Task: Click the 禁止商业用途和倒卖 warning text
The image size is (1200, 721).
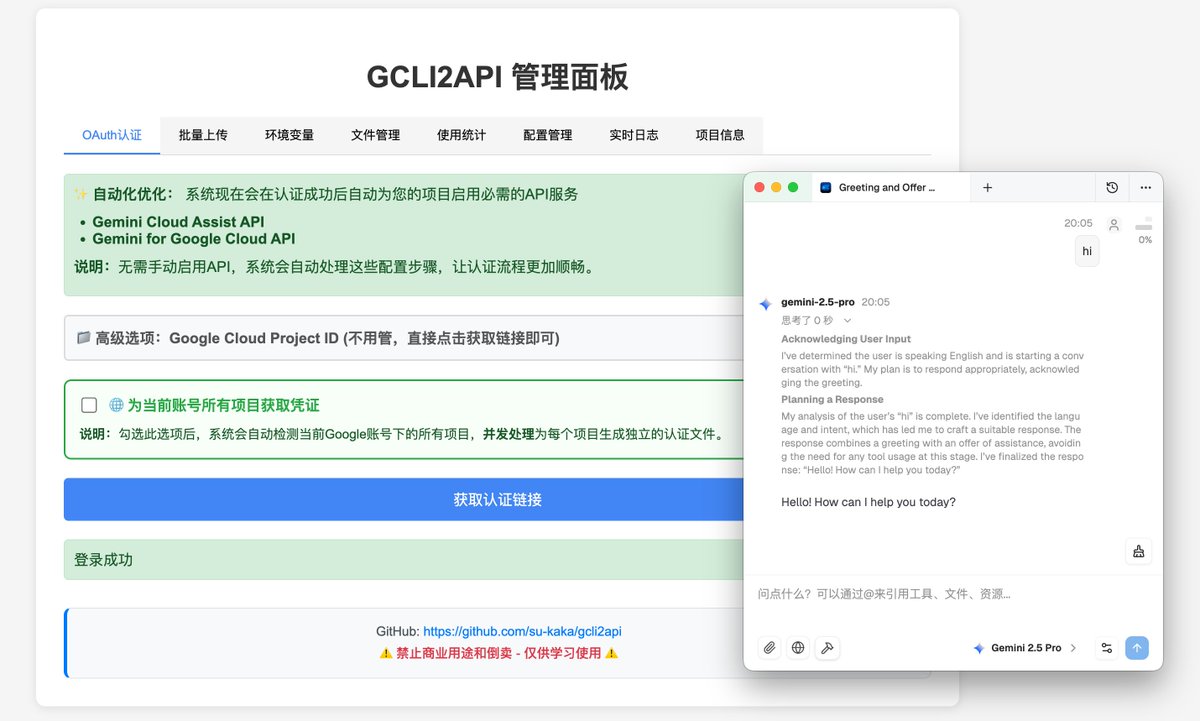Action: pos(498,653)
